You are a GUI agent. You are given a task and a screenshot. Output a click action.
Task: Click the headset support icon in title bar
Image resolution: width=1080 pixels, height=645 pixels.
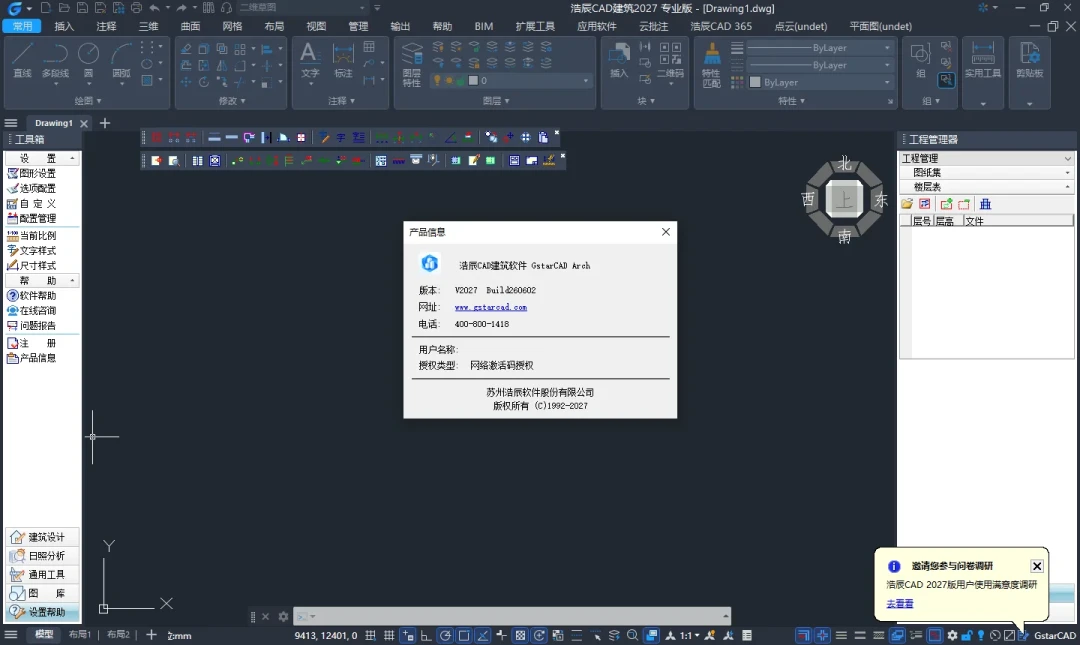(226, 8)
